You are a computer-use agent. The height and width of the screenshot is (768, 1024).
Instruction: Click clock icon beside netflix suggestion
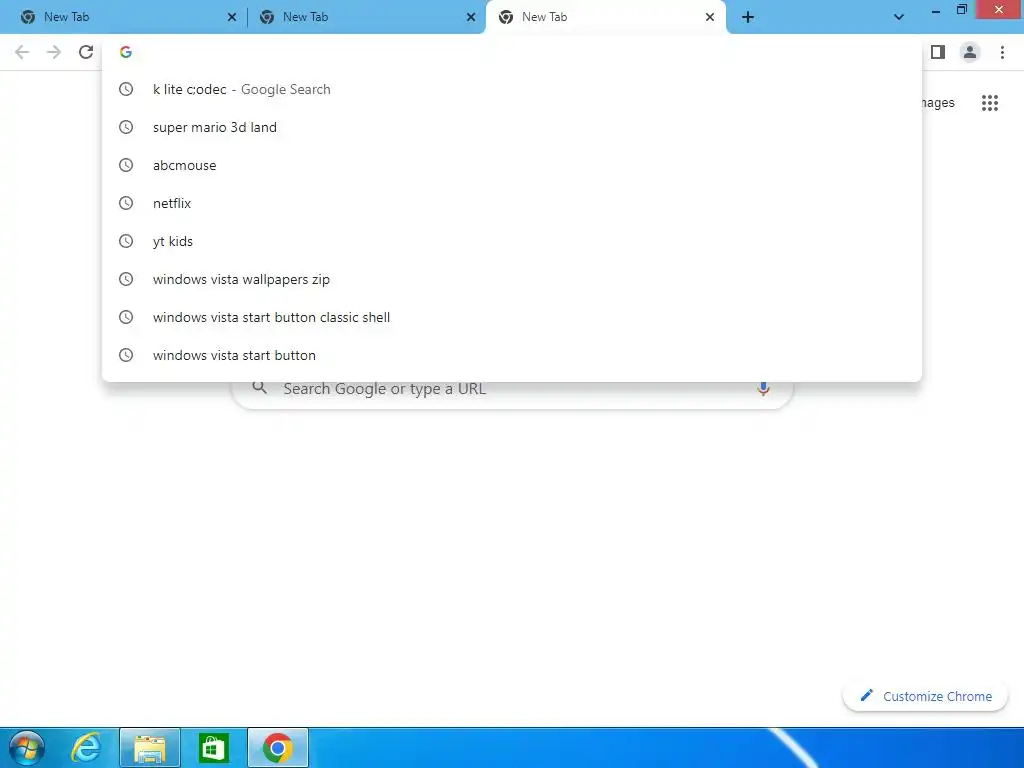coord(126,203)
